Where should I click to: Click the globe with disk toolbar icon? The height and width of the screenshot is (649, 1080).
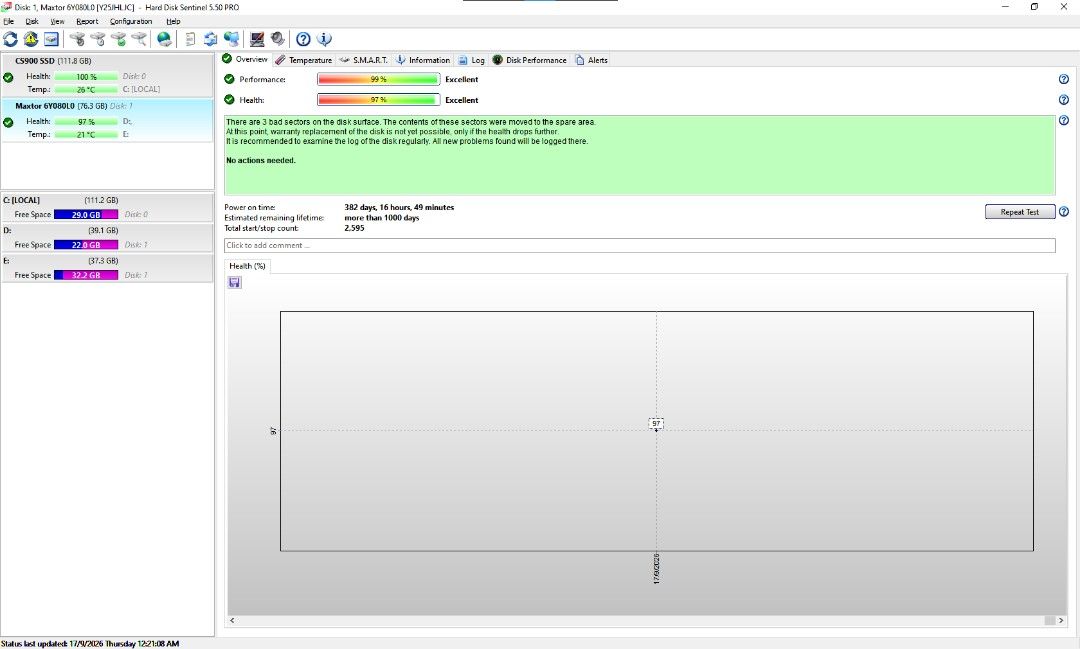pyautogui.click(x=164, y=39)
